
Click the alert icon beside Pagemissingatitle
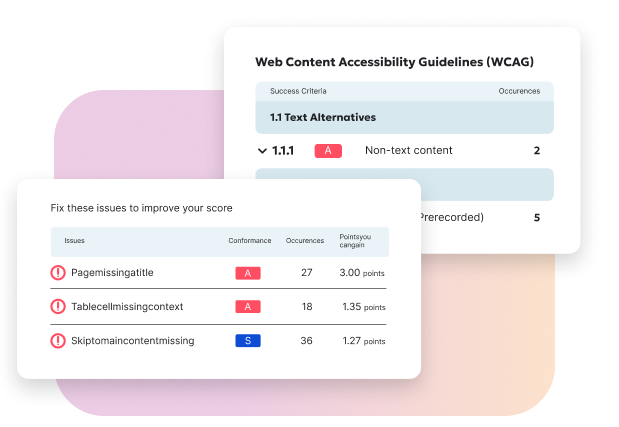[x=58, y=273]
